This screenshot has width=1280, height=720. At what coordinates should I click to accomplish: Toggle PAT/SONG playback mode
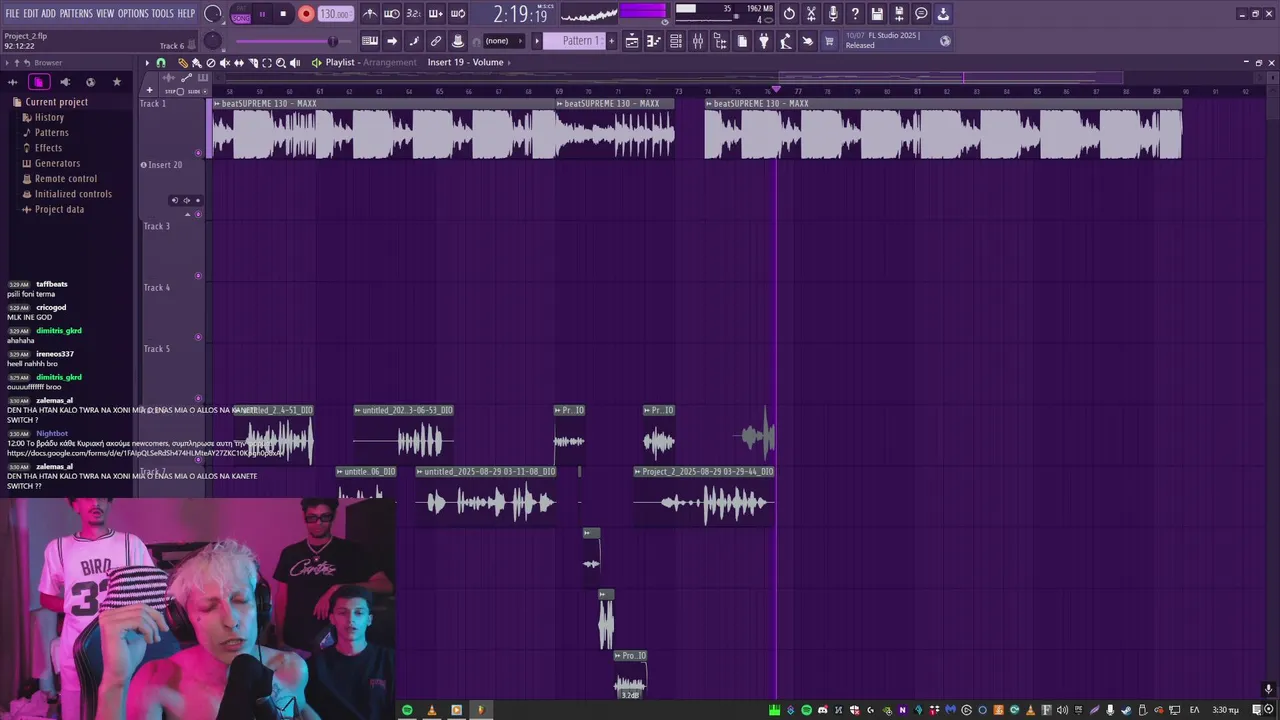pos(240,14)
